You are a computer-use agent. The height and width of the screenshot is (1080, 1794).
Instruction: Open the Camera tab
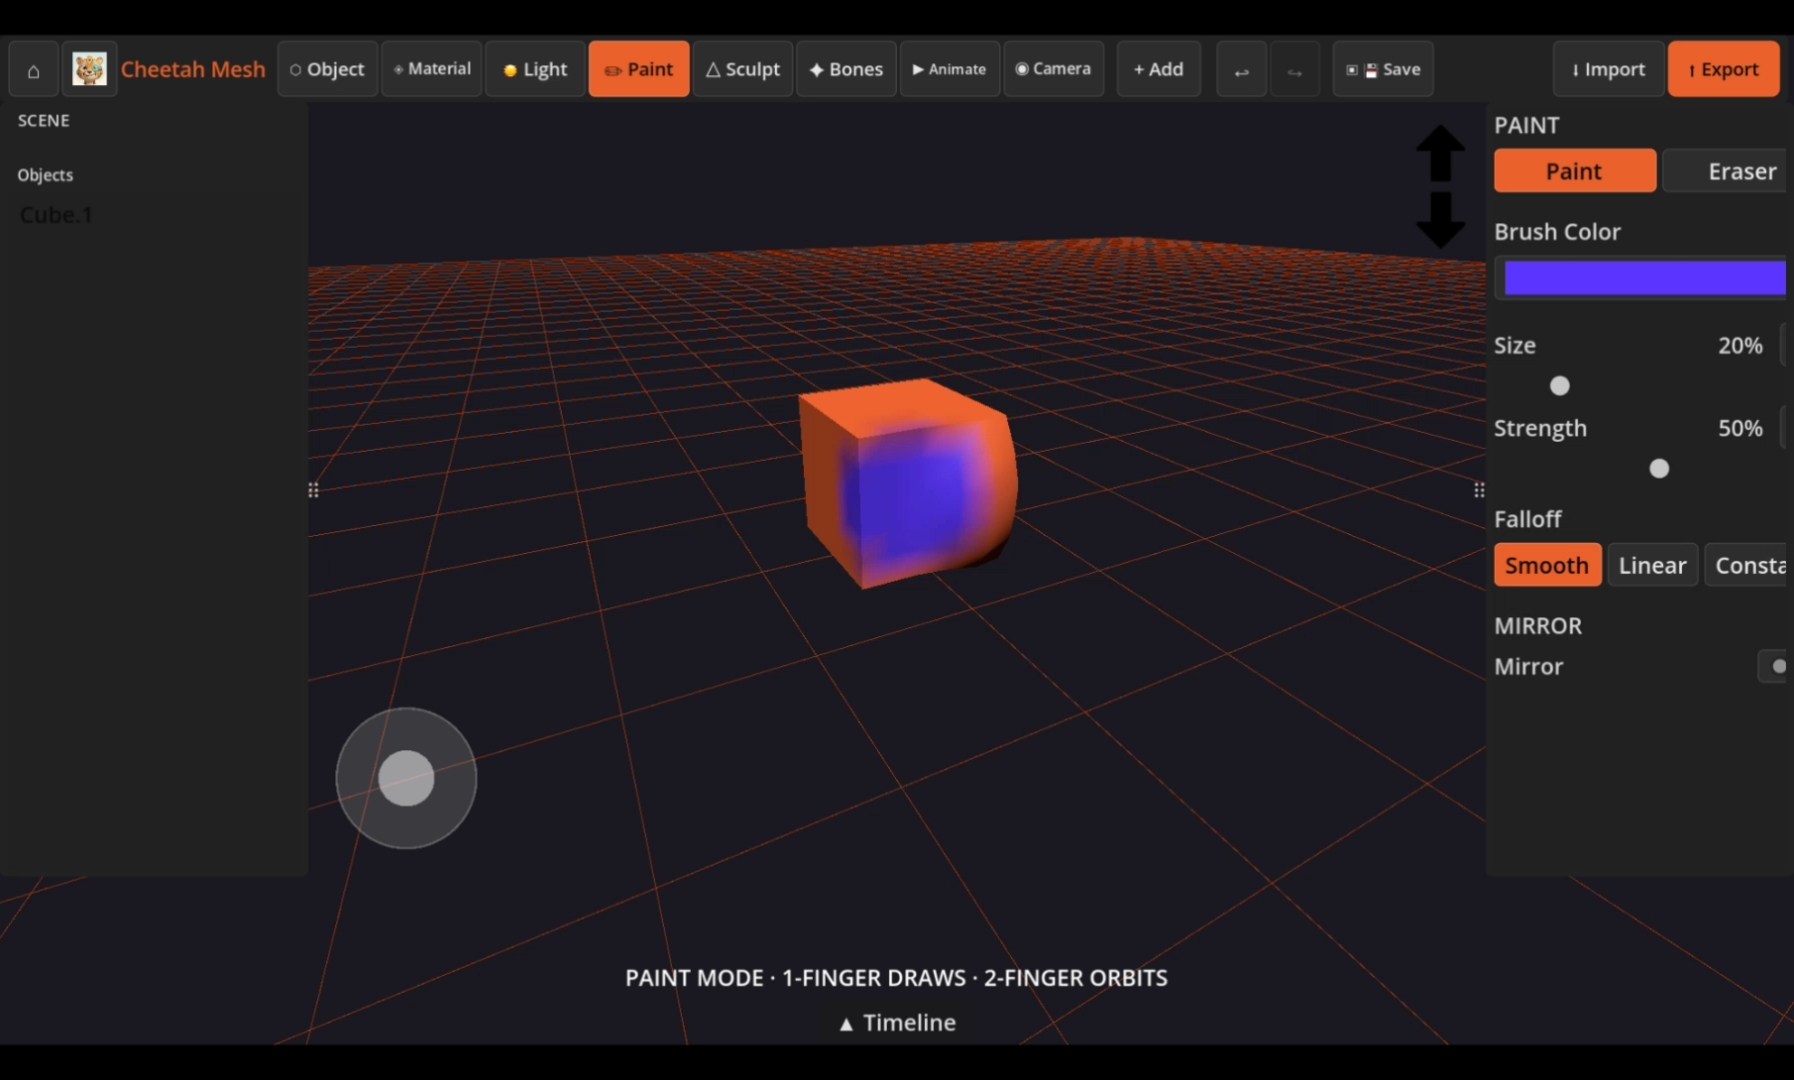1054,69
